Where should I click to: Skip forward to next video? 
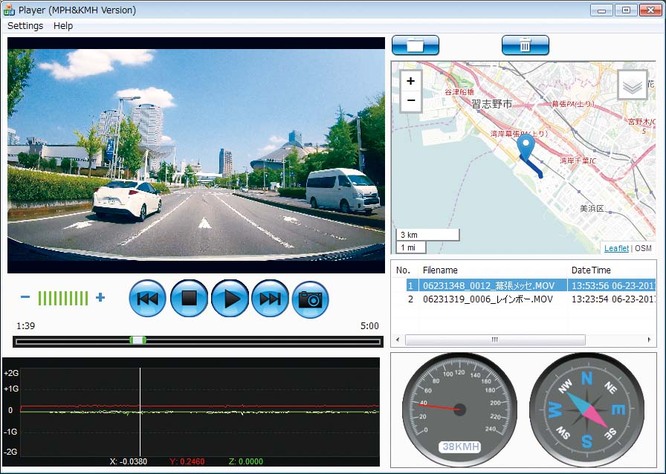click(x=270, y=297)
